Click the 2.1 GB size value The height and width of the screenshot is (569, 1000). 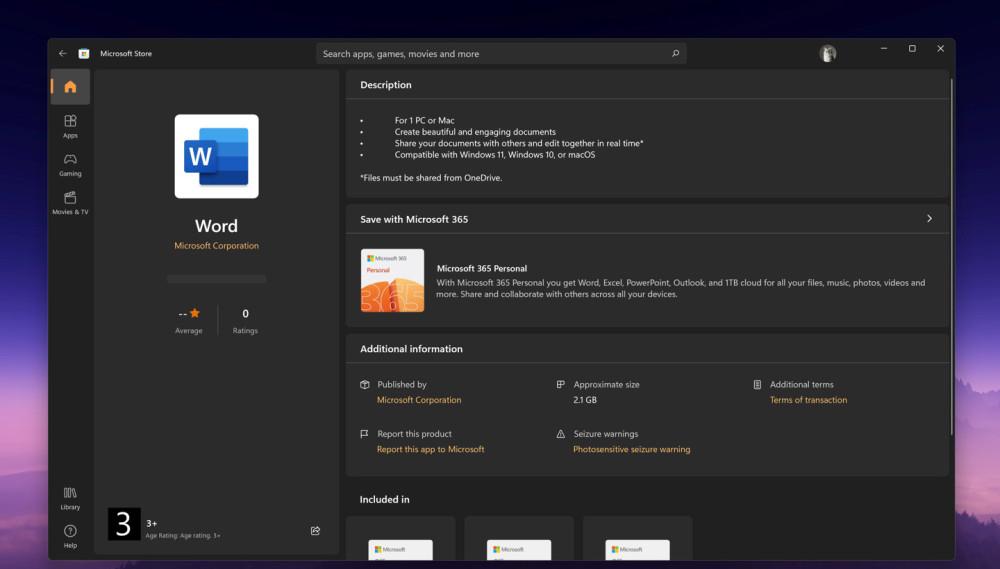coord(585,400)
